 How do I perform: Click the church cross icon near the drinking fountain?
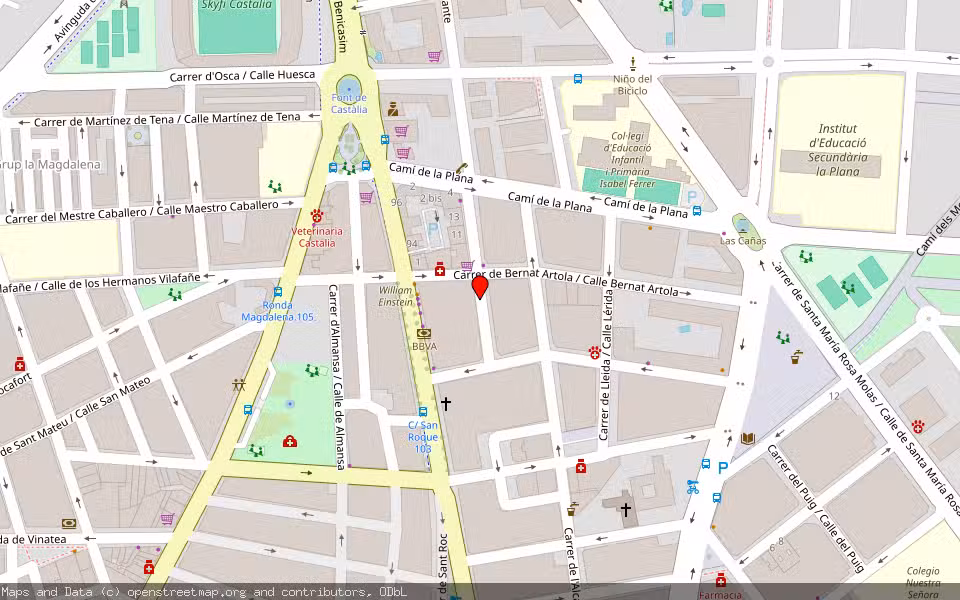coord(626,509)
